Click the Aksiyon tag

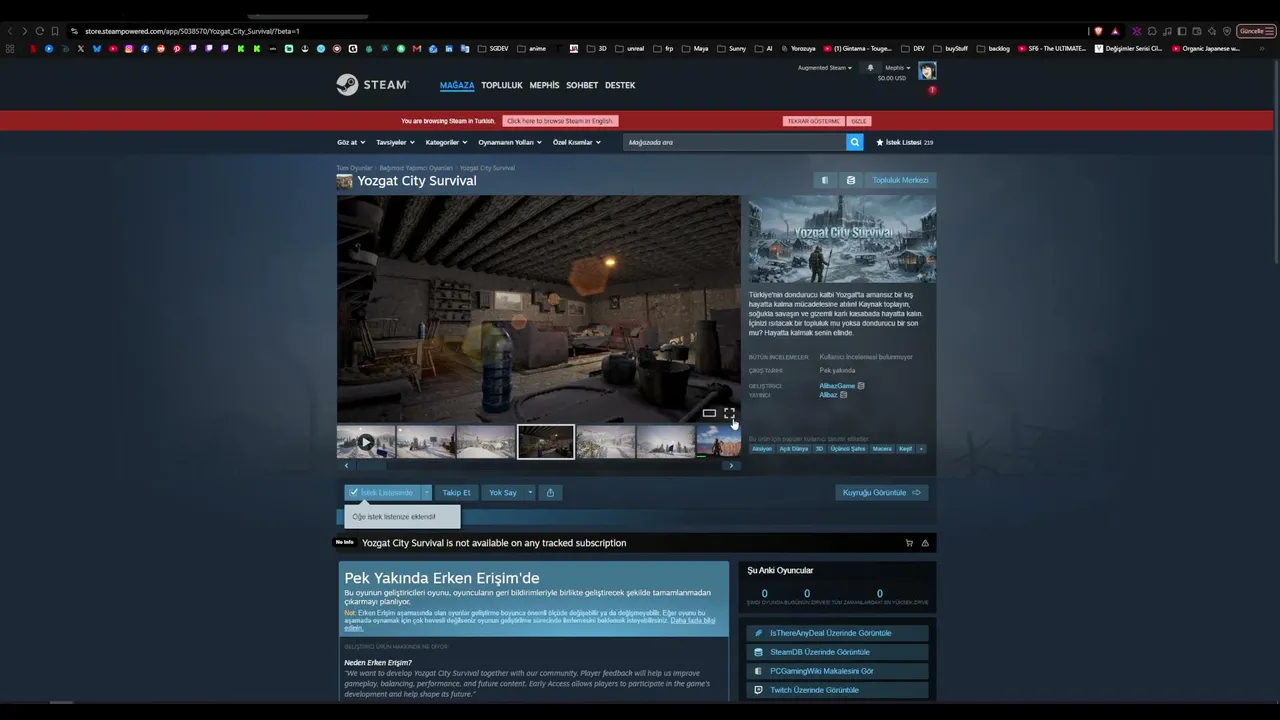pos(762,449)
